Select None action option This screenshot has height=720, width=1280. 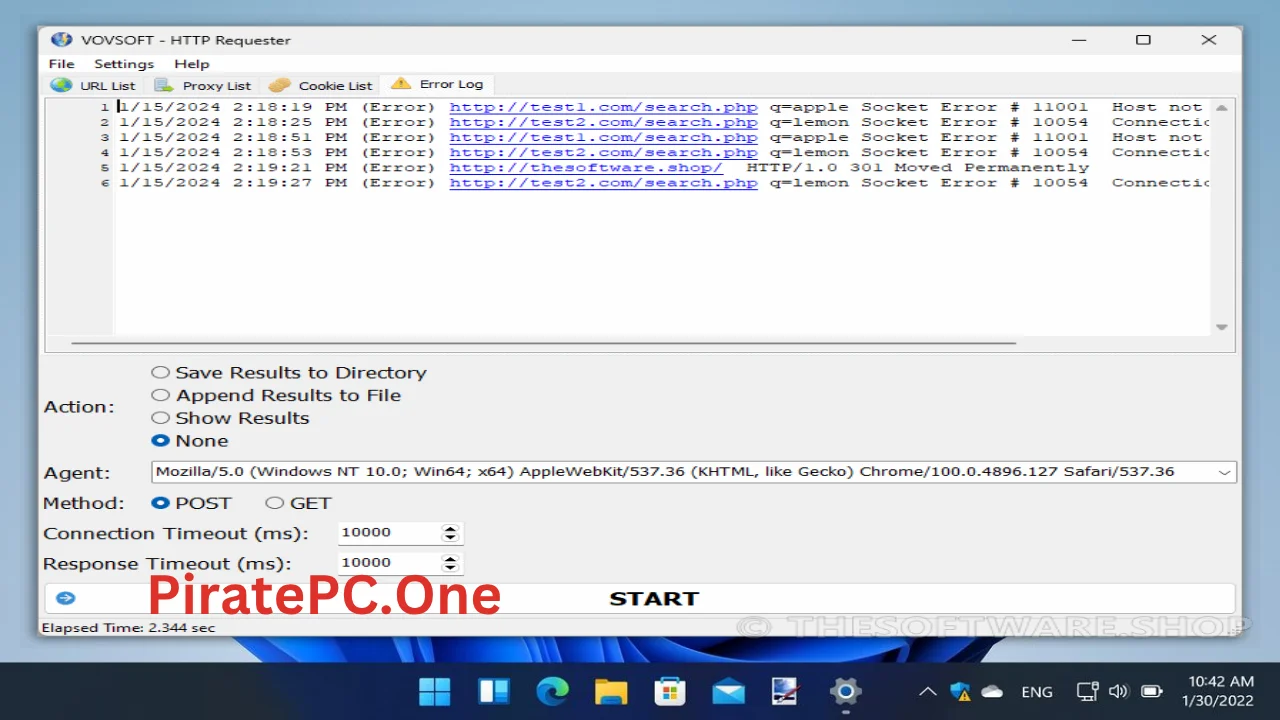190,441
